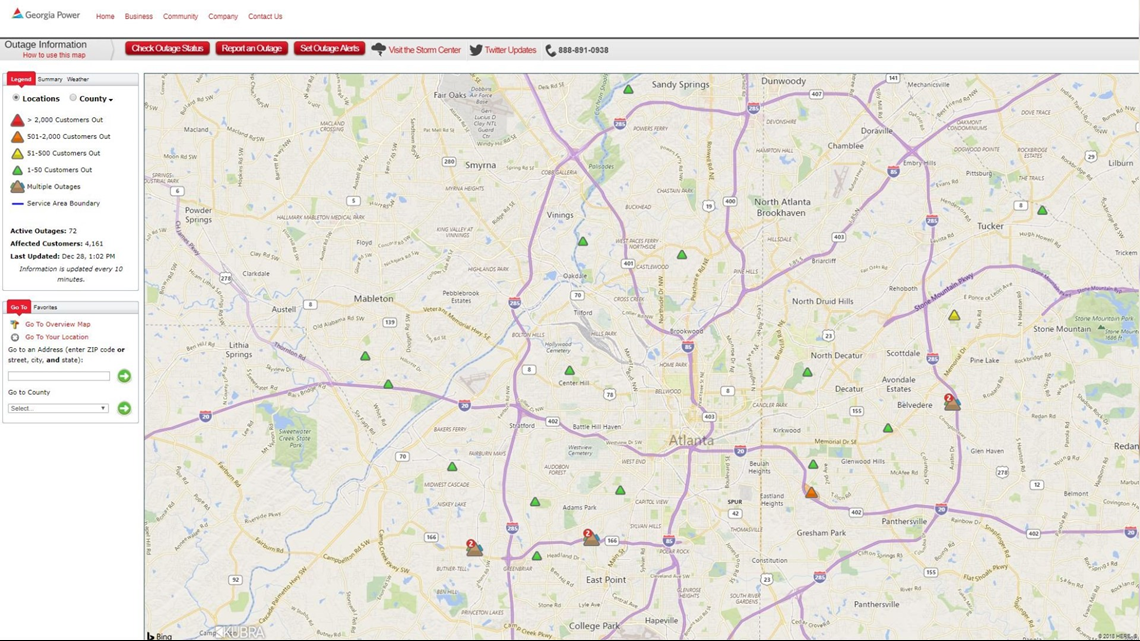Viewport: 1140px width, 641px height.
Task: Open the Home menu item
Action: coord(105,16)
